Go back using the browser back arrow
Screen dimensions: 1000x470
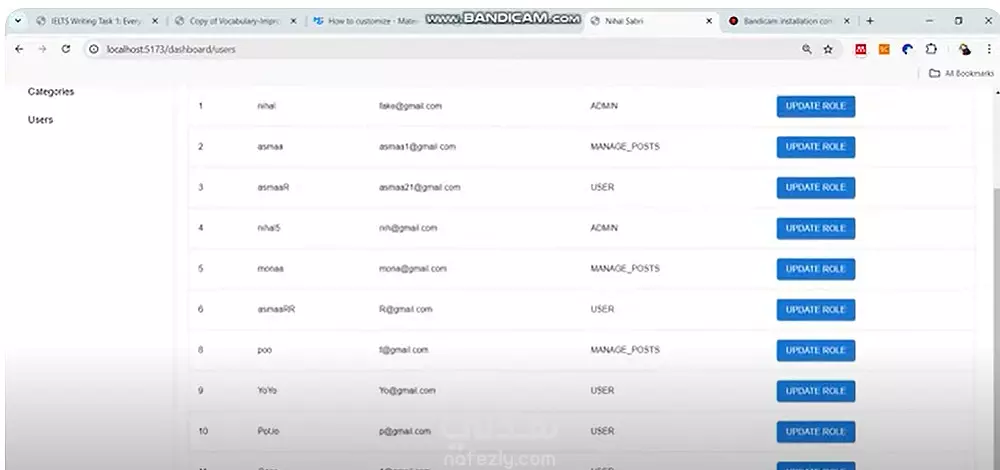(19, 49)
